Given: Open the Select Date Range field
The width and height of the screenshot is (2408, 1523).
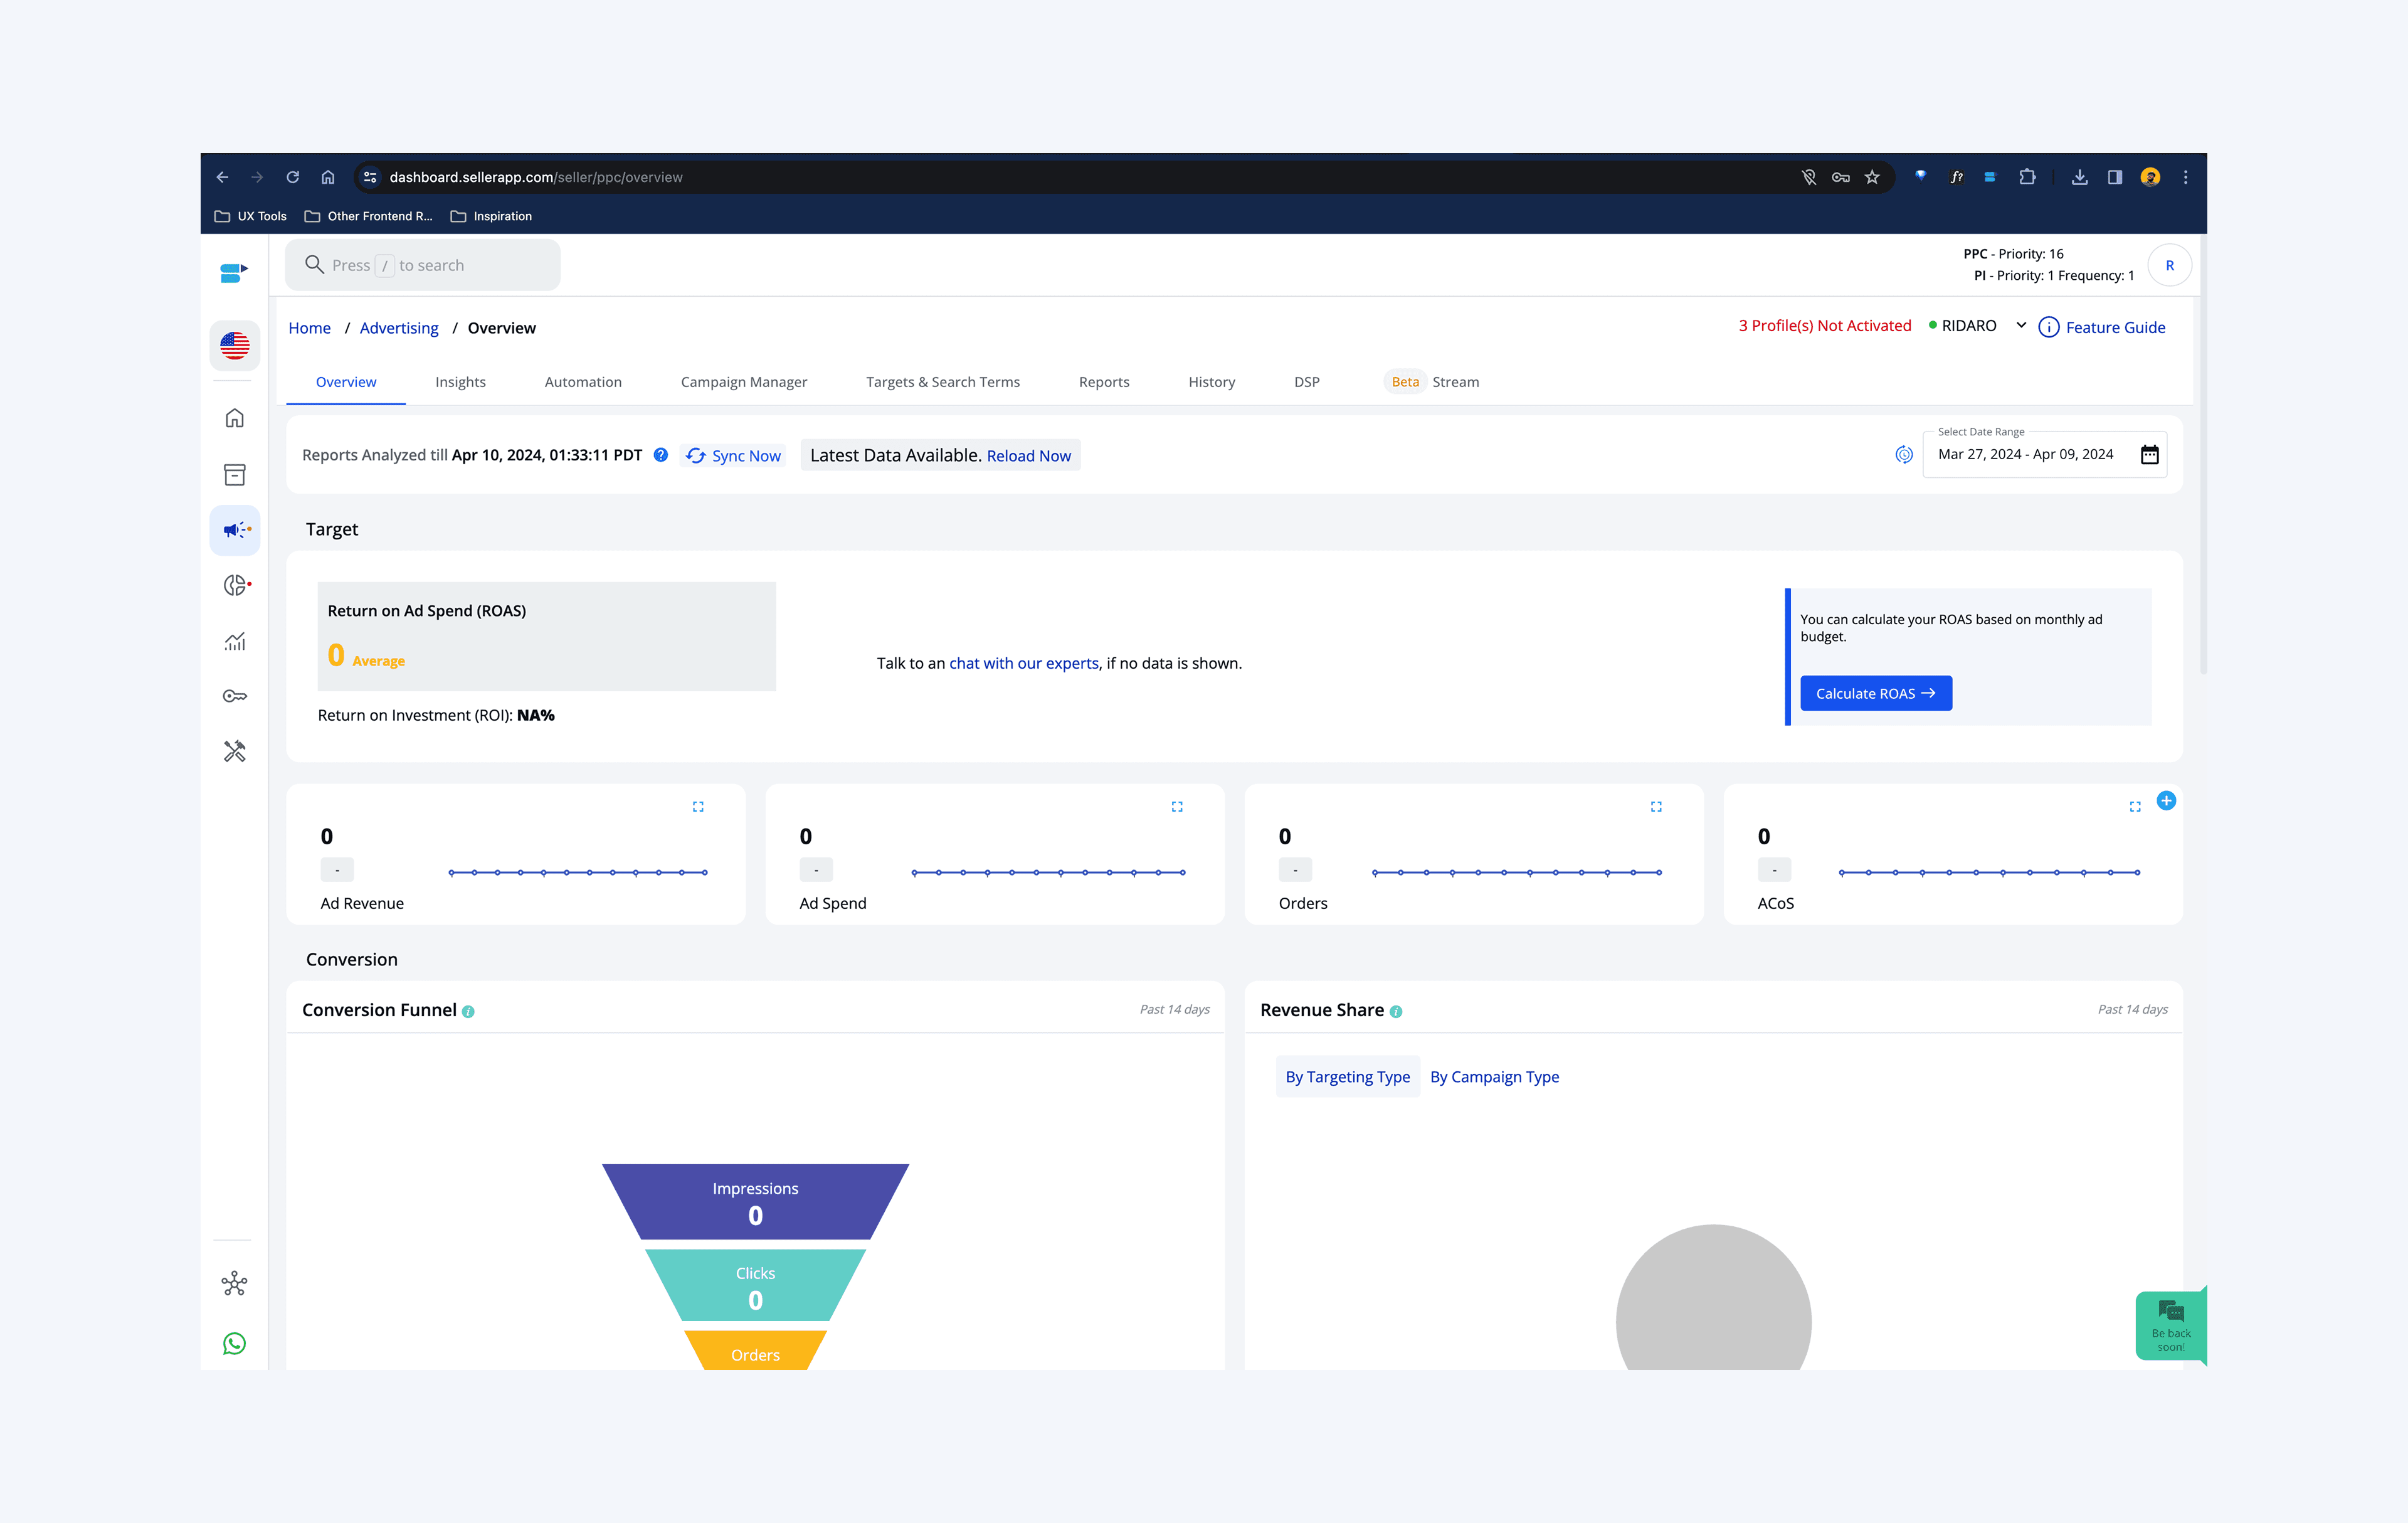Looking at the screenshot, I should pos(2025,455).
